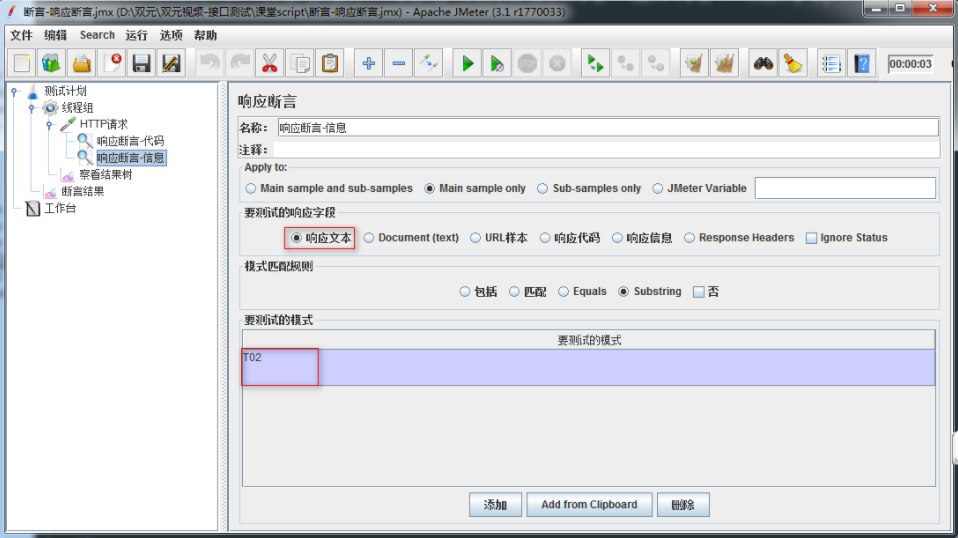
Task: Open the 编辑 menu
Action: pyautogui.click(x=56, y=35)
